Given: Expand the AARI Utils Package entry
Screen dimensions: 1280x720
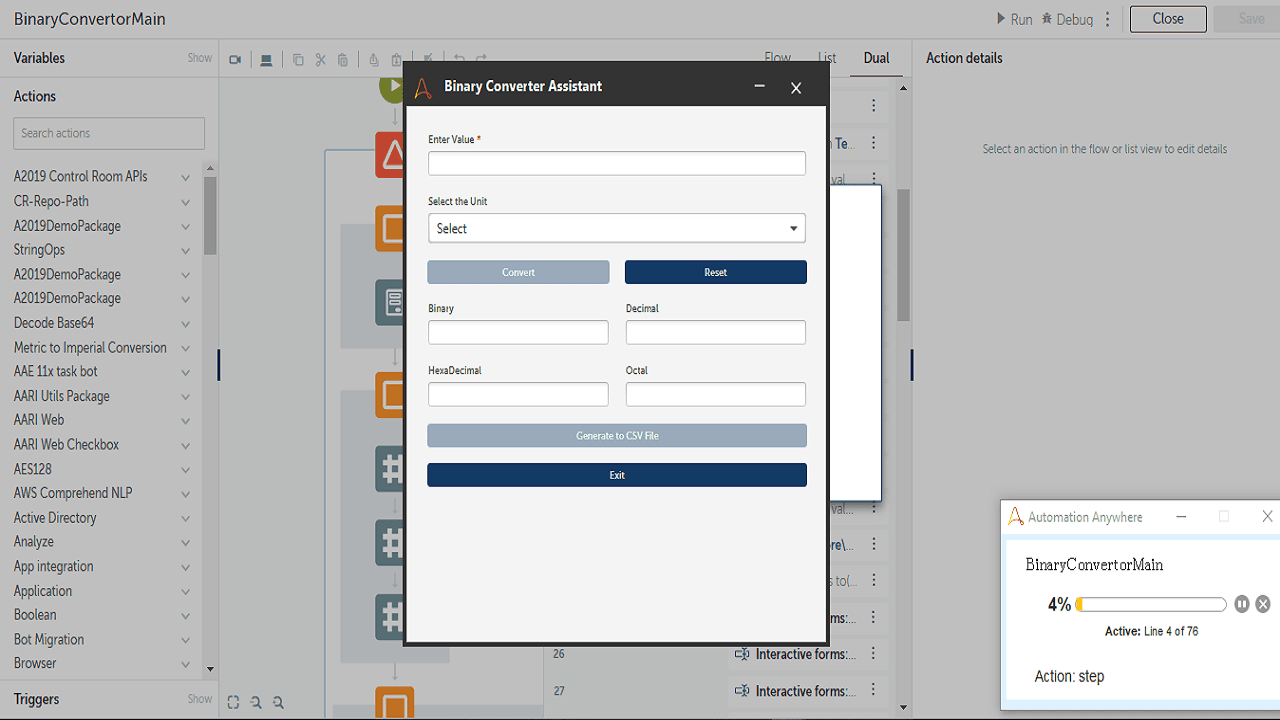Looking at the screenshot, I should [185, 397].
